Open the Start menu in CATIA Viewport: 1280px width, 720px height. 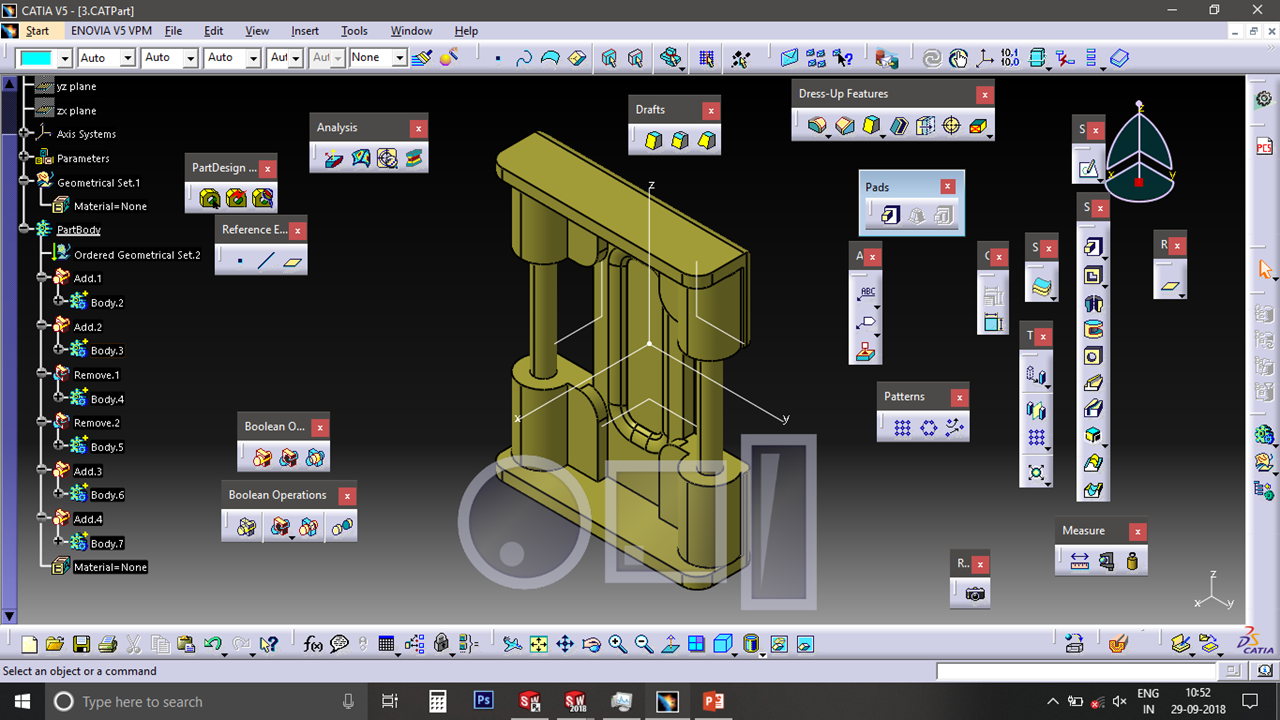click(x=36, y=31)
